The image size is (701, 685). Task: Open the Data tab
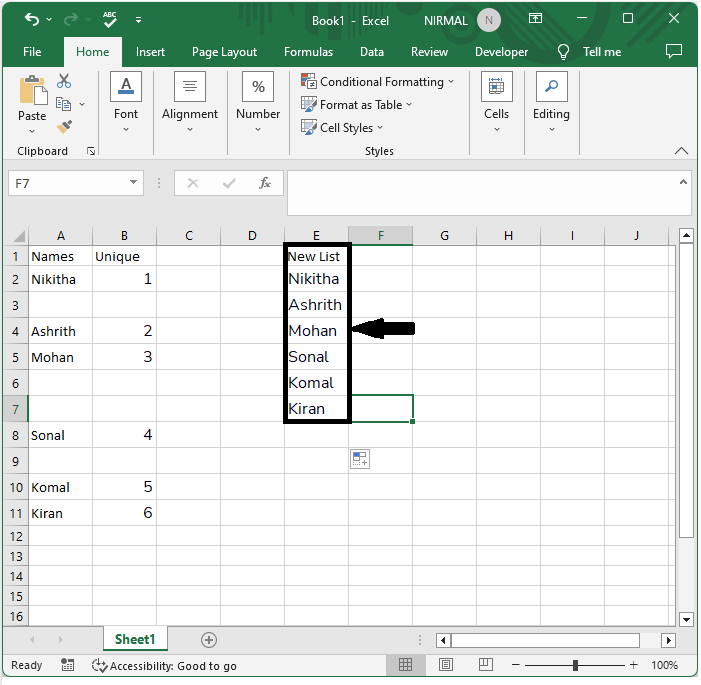[372, 52]
